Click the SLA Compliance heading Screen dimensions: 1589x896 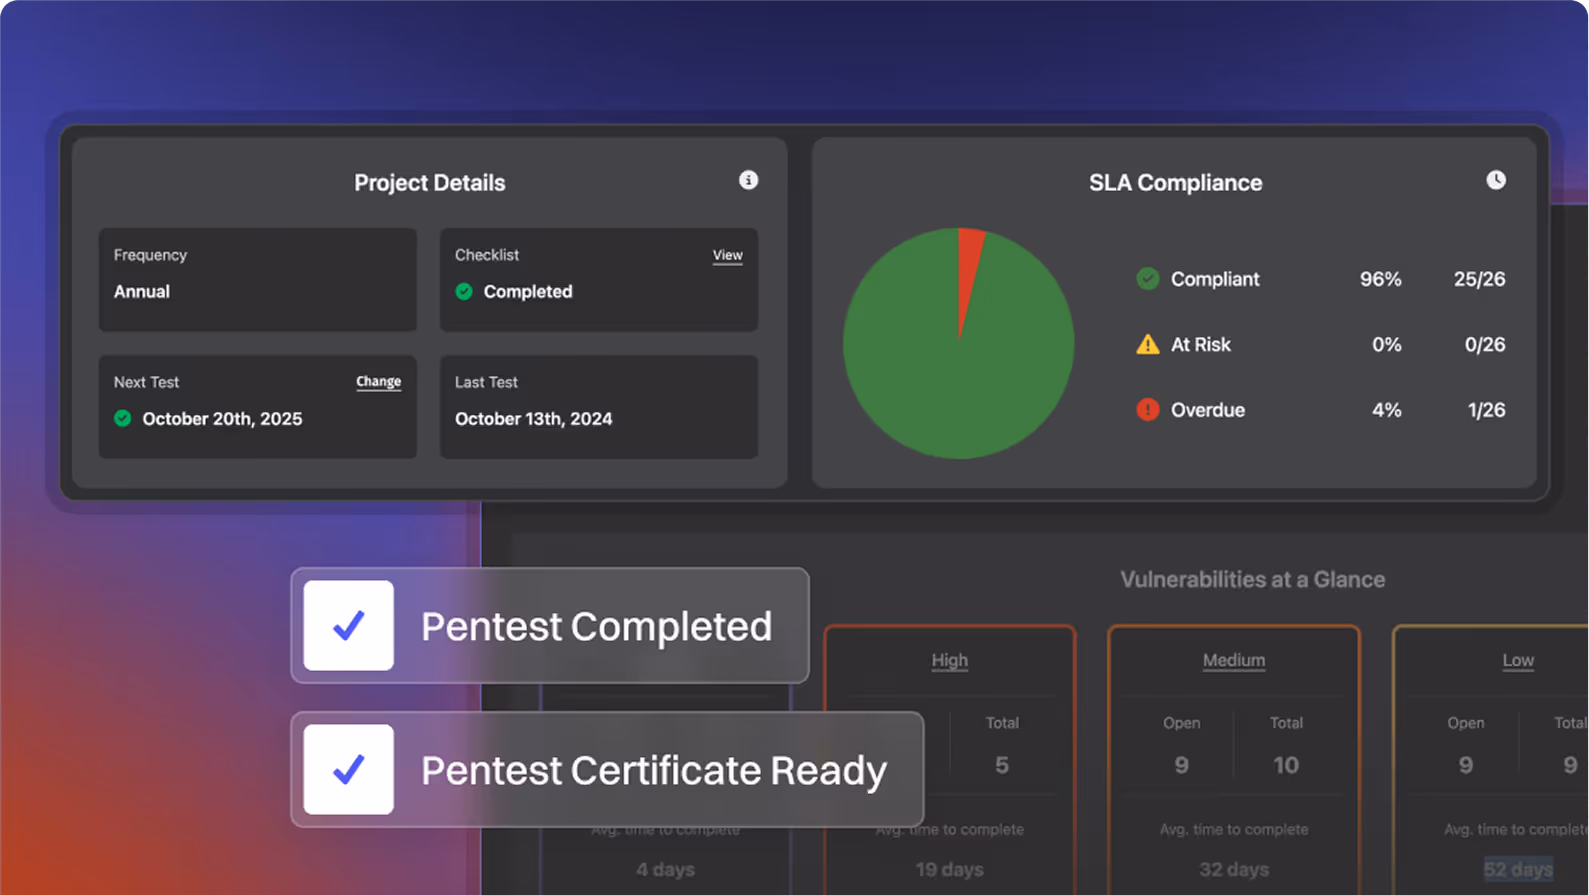[x=1175, y=183]
